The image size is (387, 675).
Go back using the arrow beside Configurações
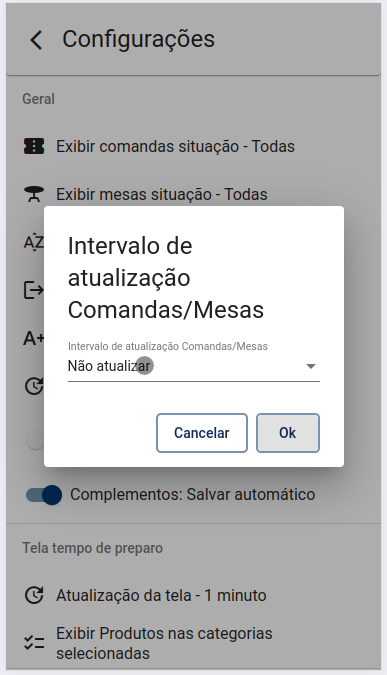click(36, 40)
